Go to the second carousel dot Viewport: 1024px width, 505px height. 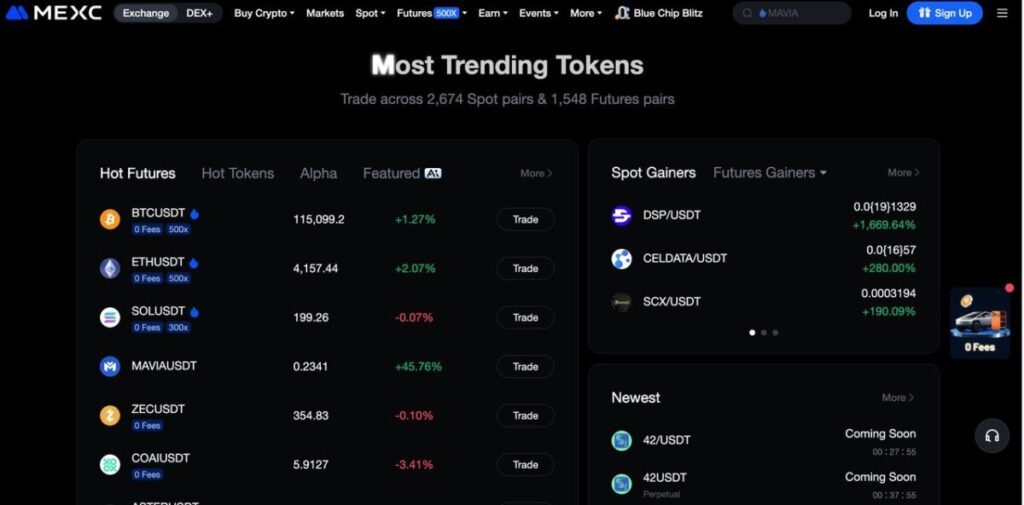tap(764, 332)
